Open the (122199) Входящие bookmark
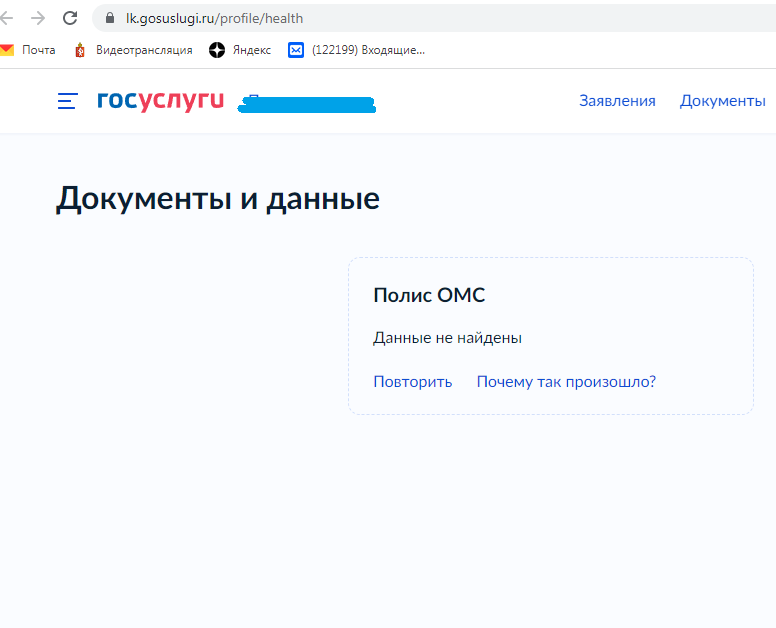Viewport: 776px width, 628px height. (356, 50)
